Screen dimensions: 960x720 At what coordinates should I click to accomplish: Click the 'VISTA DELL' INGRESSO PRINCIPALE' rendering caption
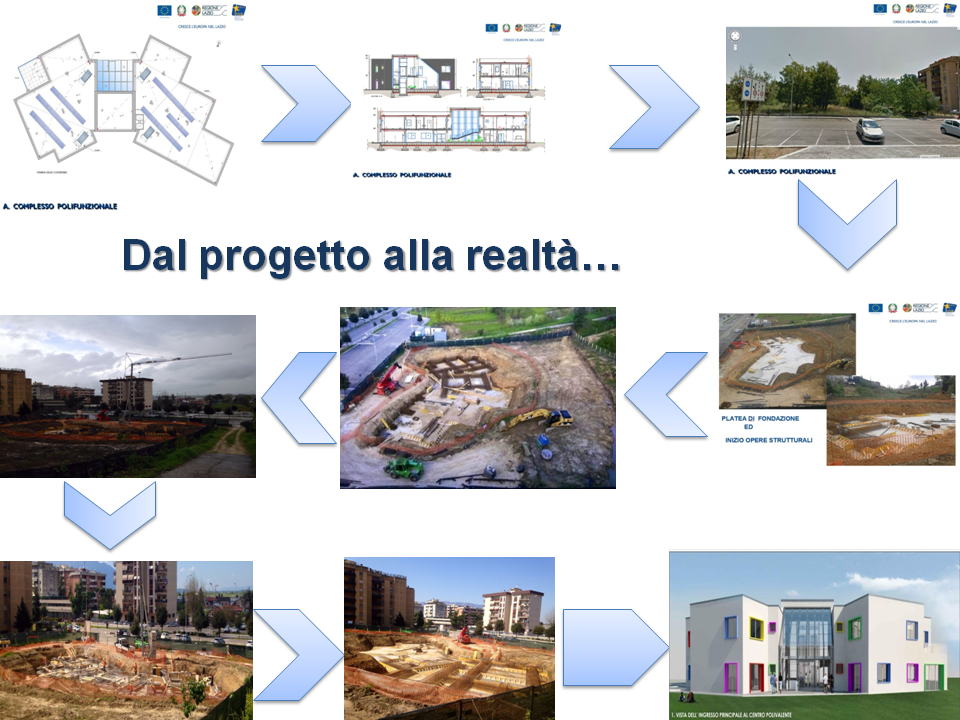[733, 715]
